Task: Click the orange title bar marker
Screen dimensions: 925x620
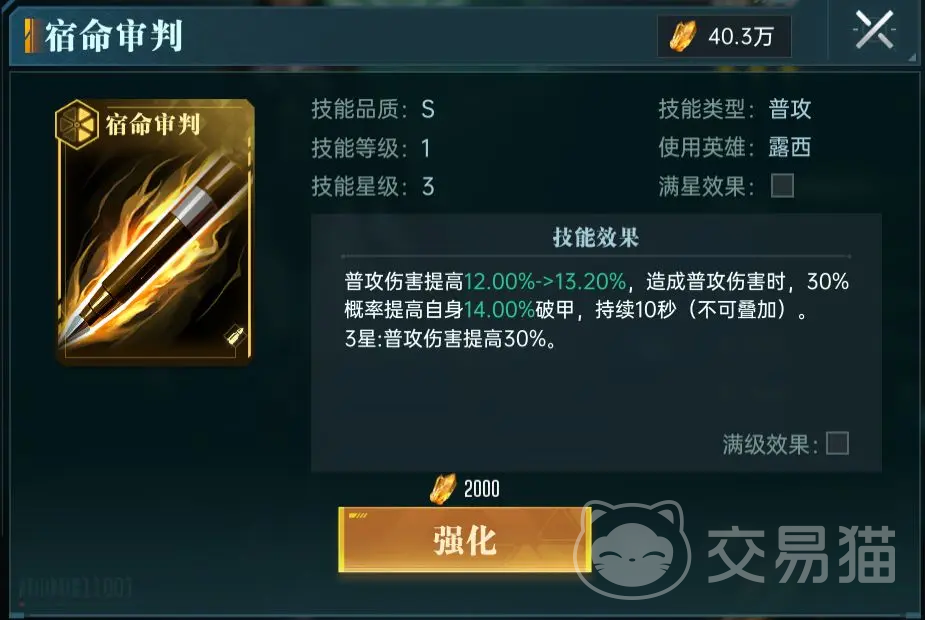Action: pyautogui.click(x=30, y=35)
